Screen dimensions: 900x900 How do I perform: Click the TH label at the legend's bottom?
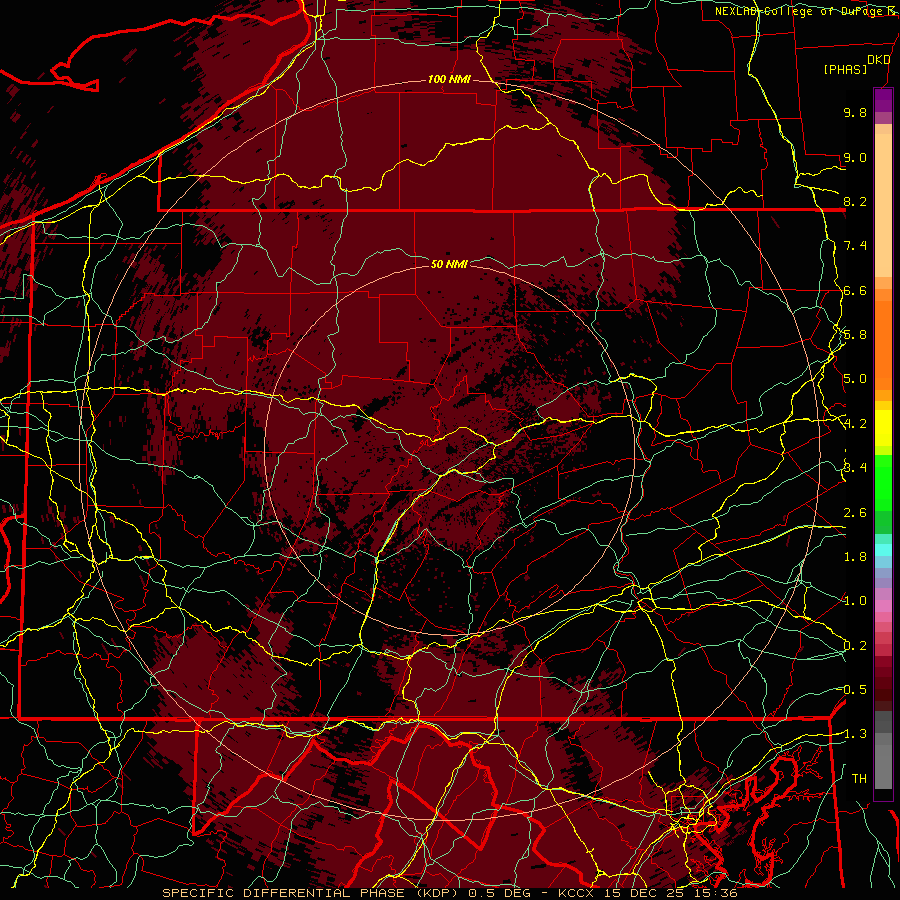tap(859, 779)
